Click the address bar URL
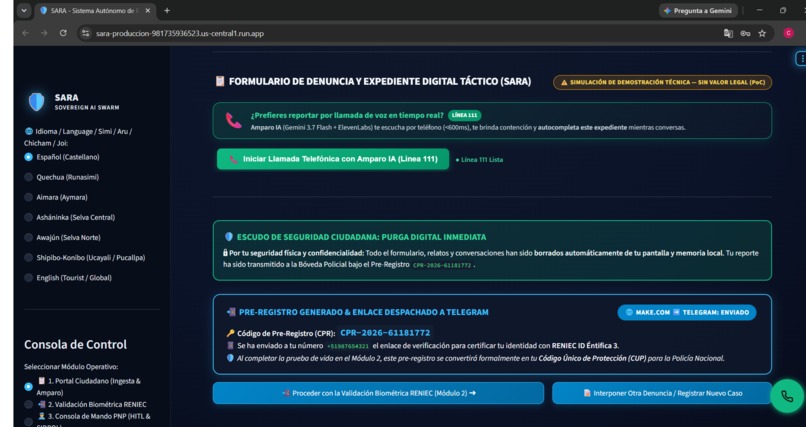 pyautogui.click(x=179, y=33)
